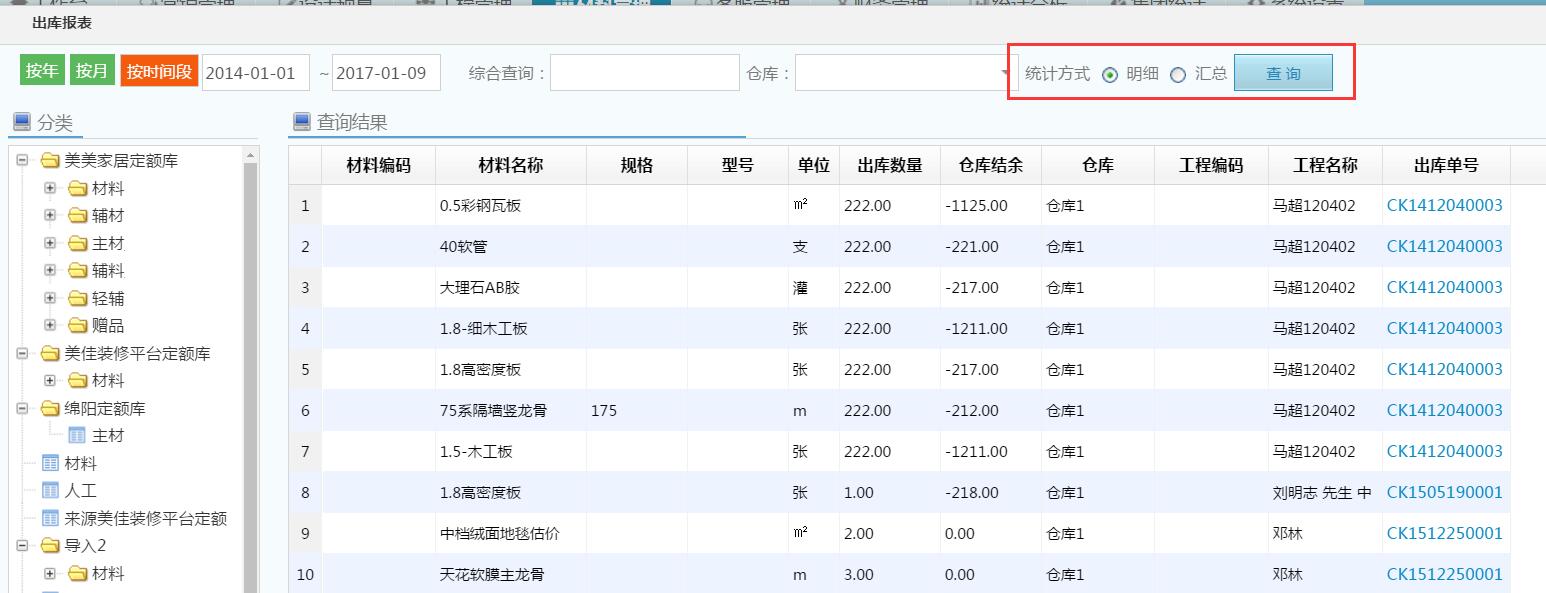Click the 赠品 folder icon
This screenshot has width=1546, height=593.
point(78,326)
